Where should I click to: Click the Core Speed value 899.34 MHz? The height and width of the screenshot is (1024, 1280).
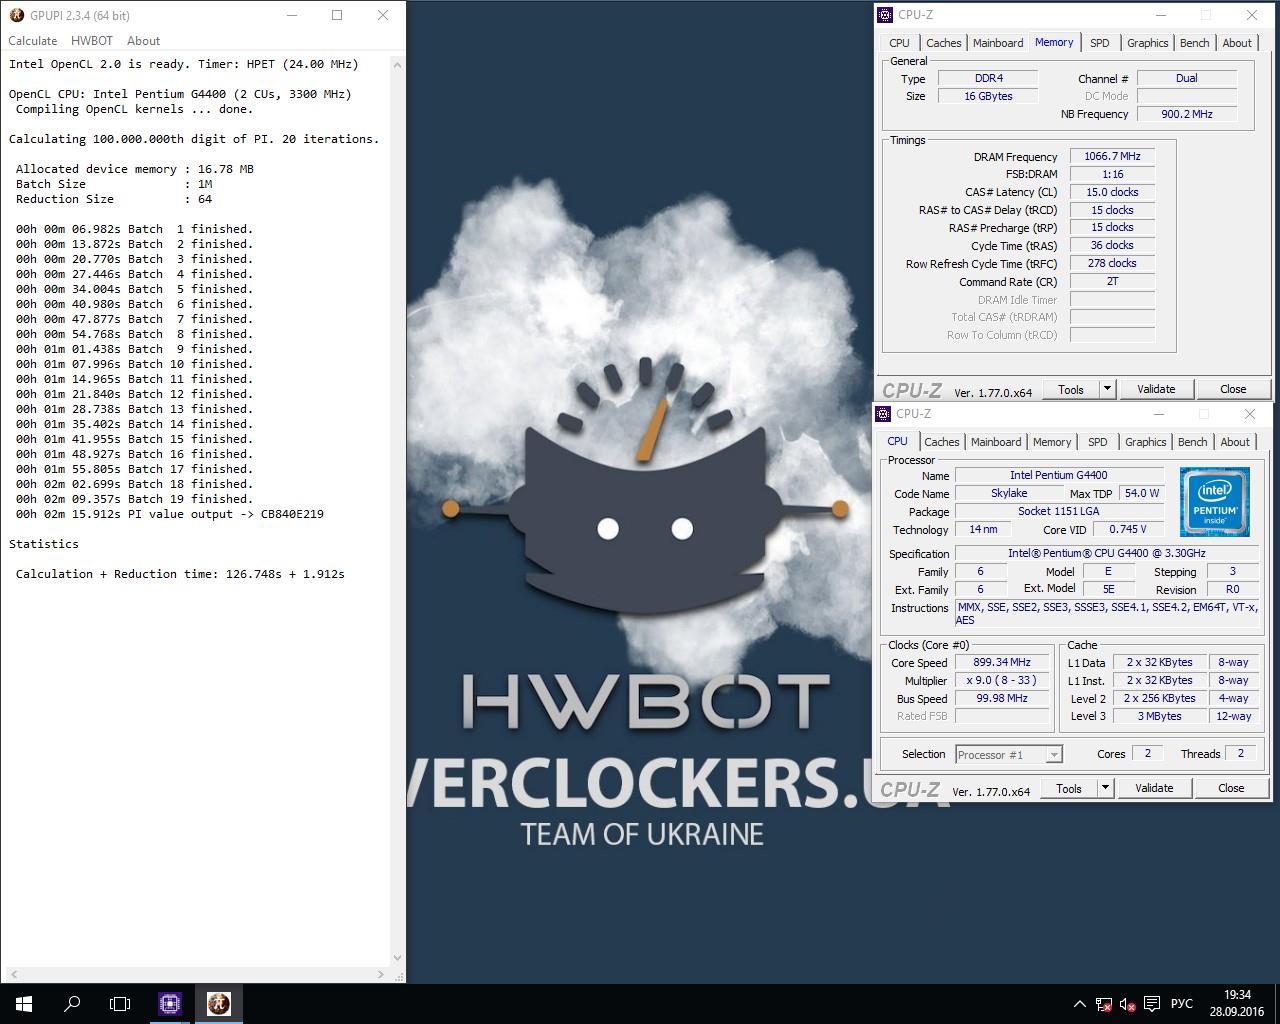click(1002, 662)
